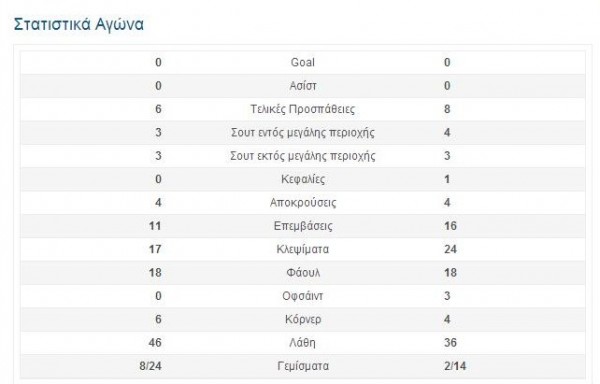Click the 8/24 crosses value
The height and width of the screenshot is (384, 600).
click(x=150, y=366)
